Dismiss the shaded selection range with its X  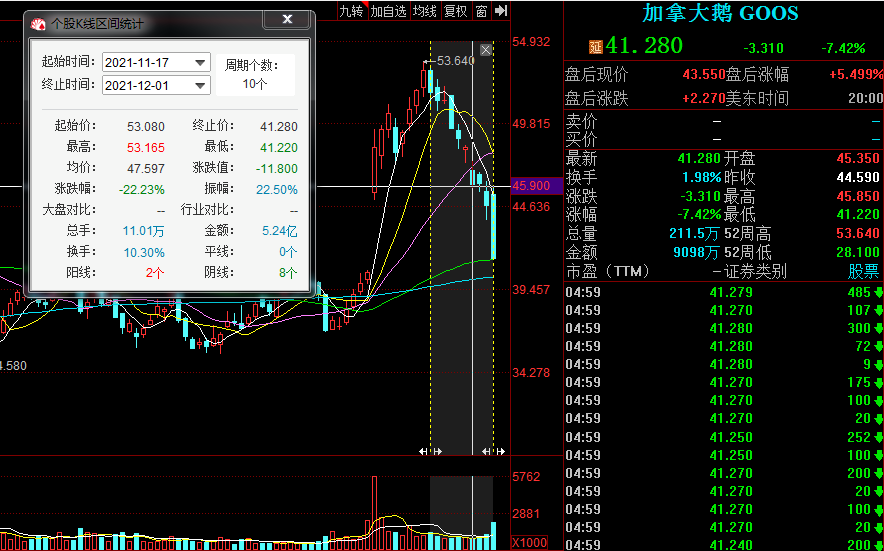click(486, 50)
